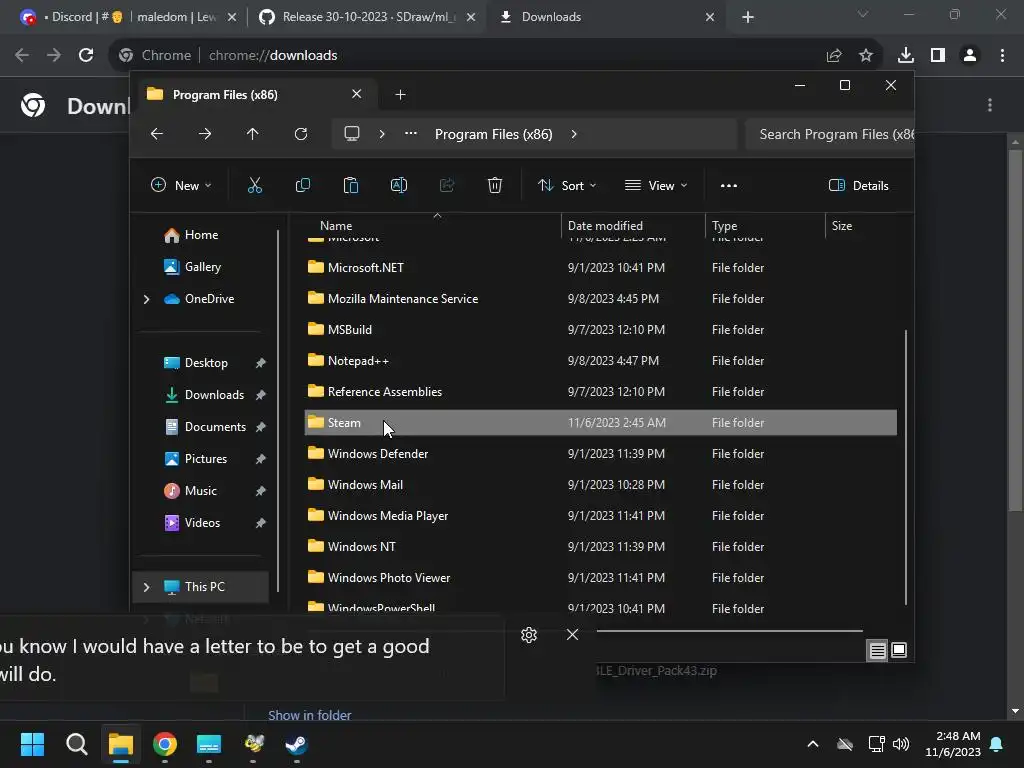The width and height of the screenshot is (1024, 768).
Task: Select the Mozilla Maintenance Service folder
Action: 600,298
